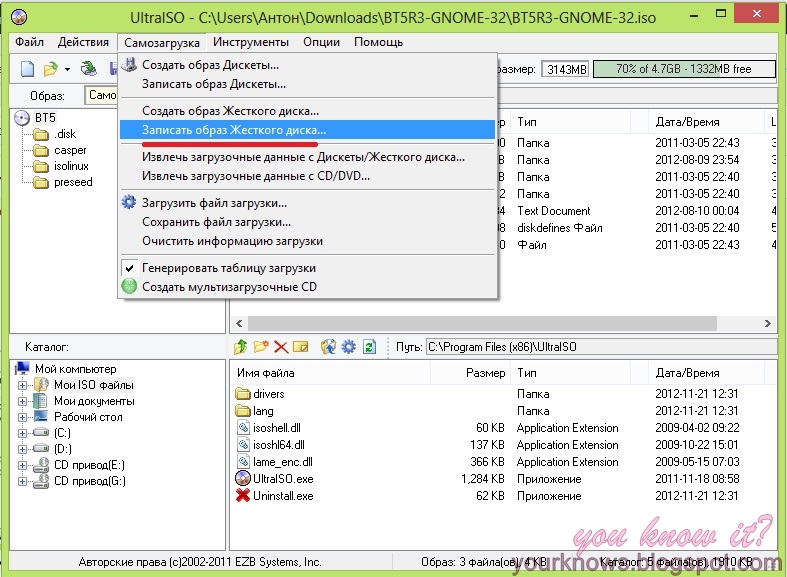Screen dimensions: 787x577
Task: Expand the (C:) drive node
Action: 22,433
